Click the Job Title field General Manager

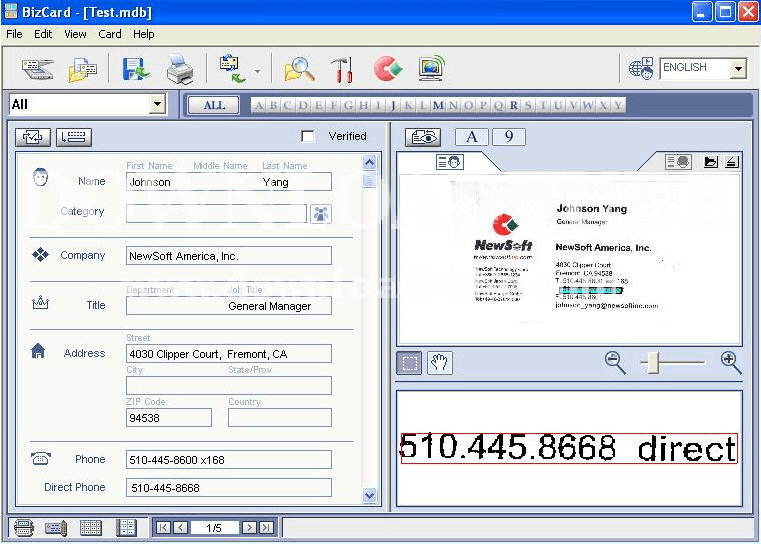tap(280, 306)
